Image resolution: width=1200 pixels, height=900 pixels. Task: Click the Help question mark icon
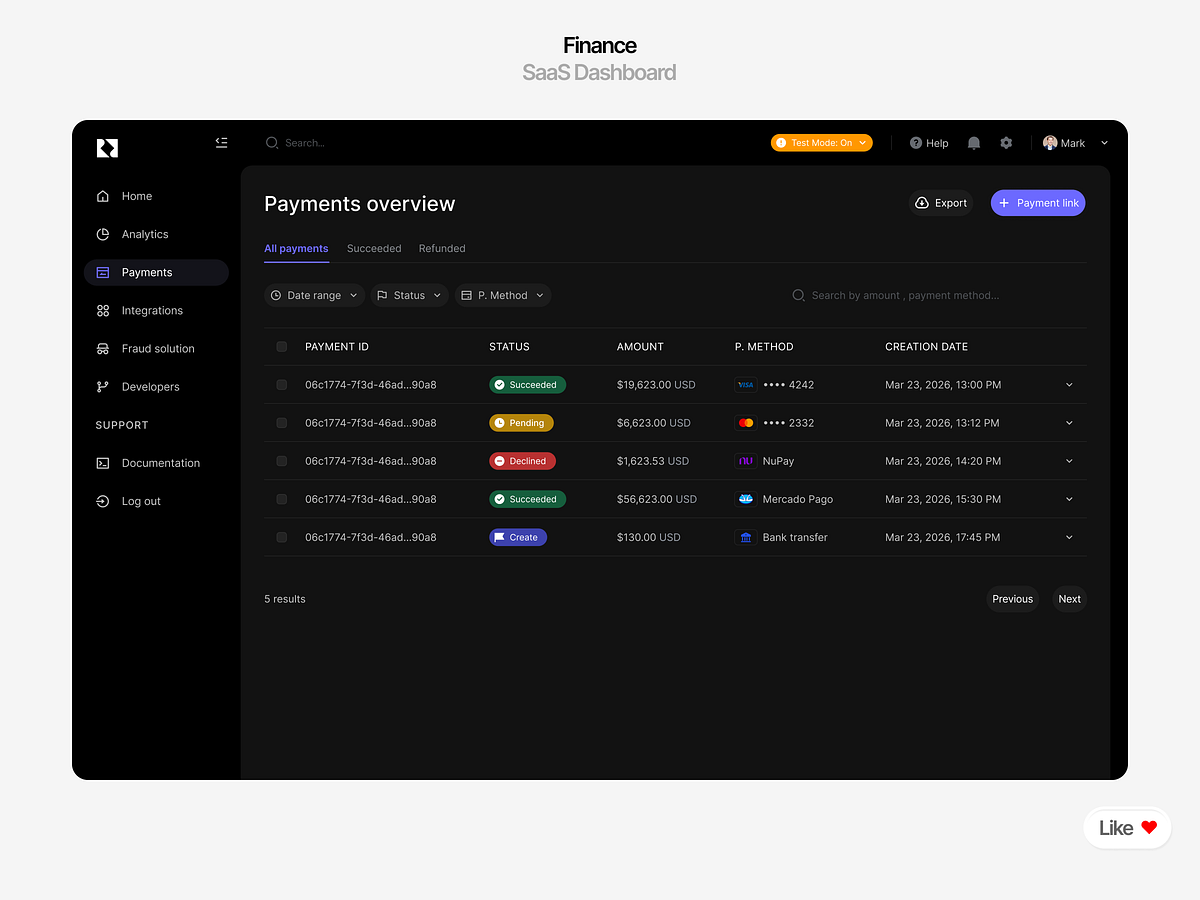point(916,143)
